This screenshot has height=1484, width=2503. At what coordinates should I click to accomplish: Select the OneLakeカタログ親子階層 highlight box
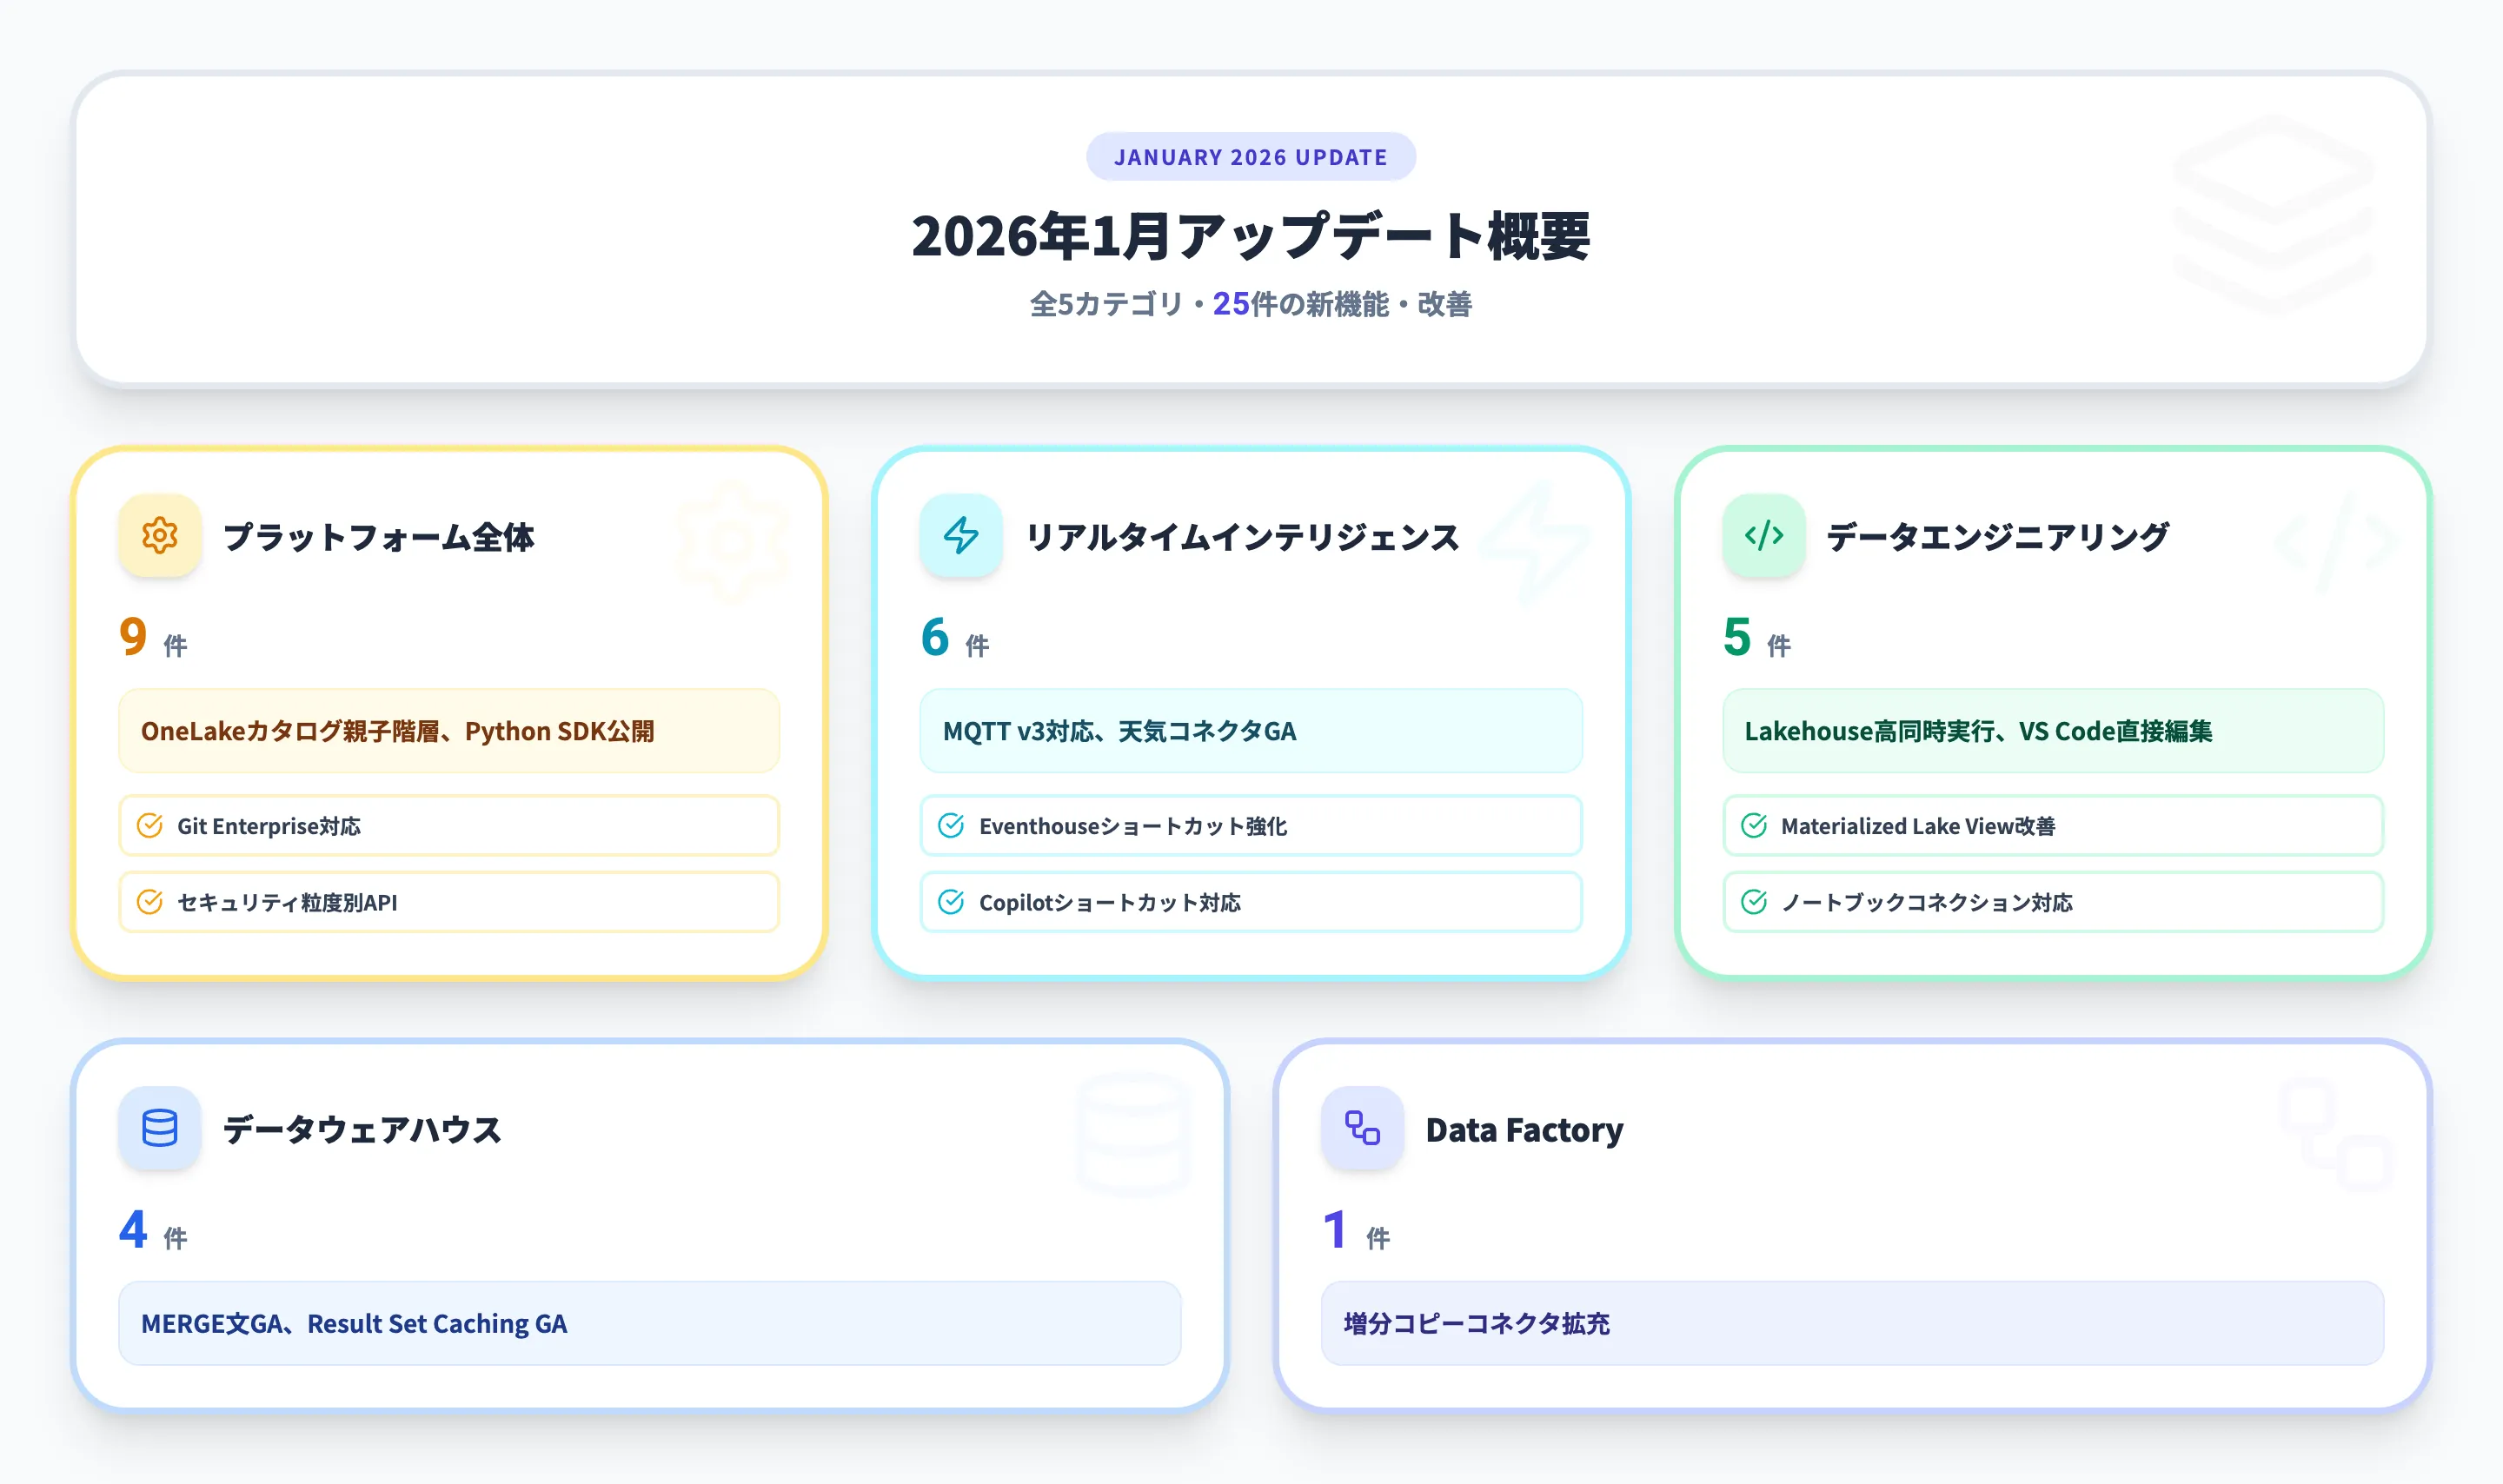pos(448,731)
